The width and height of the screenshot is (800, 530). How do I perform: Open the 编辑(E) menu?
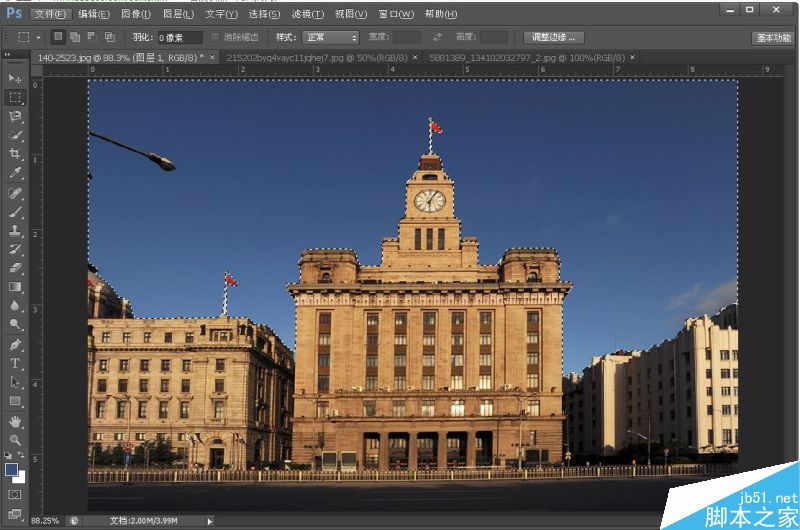coord(94,14)
